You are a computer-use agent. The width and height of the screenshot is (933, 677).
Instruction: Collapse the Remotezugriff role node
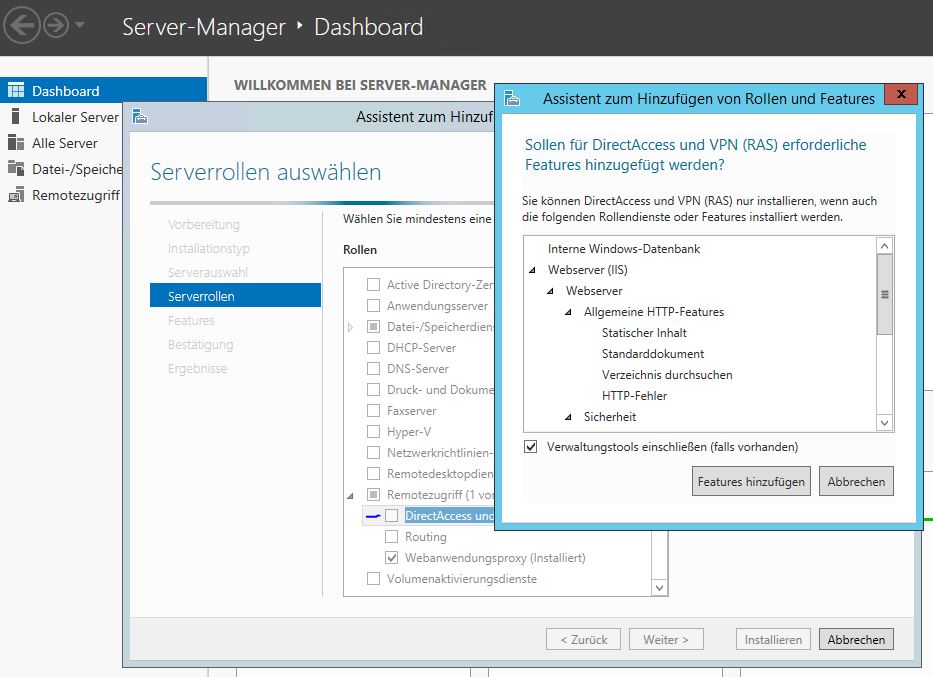pos(350,496)
